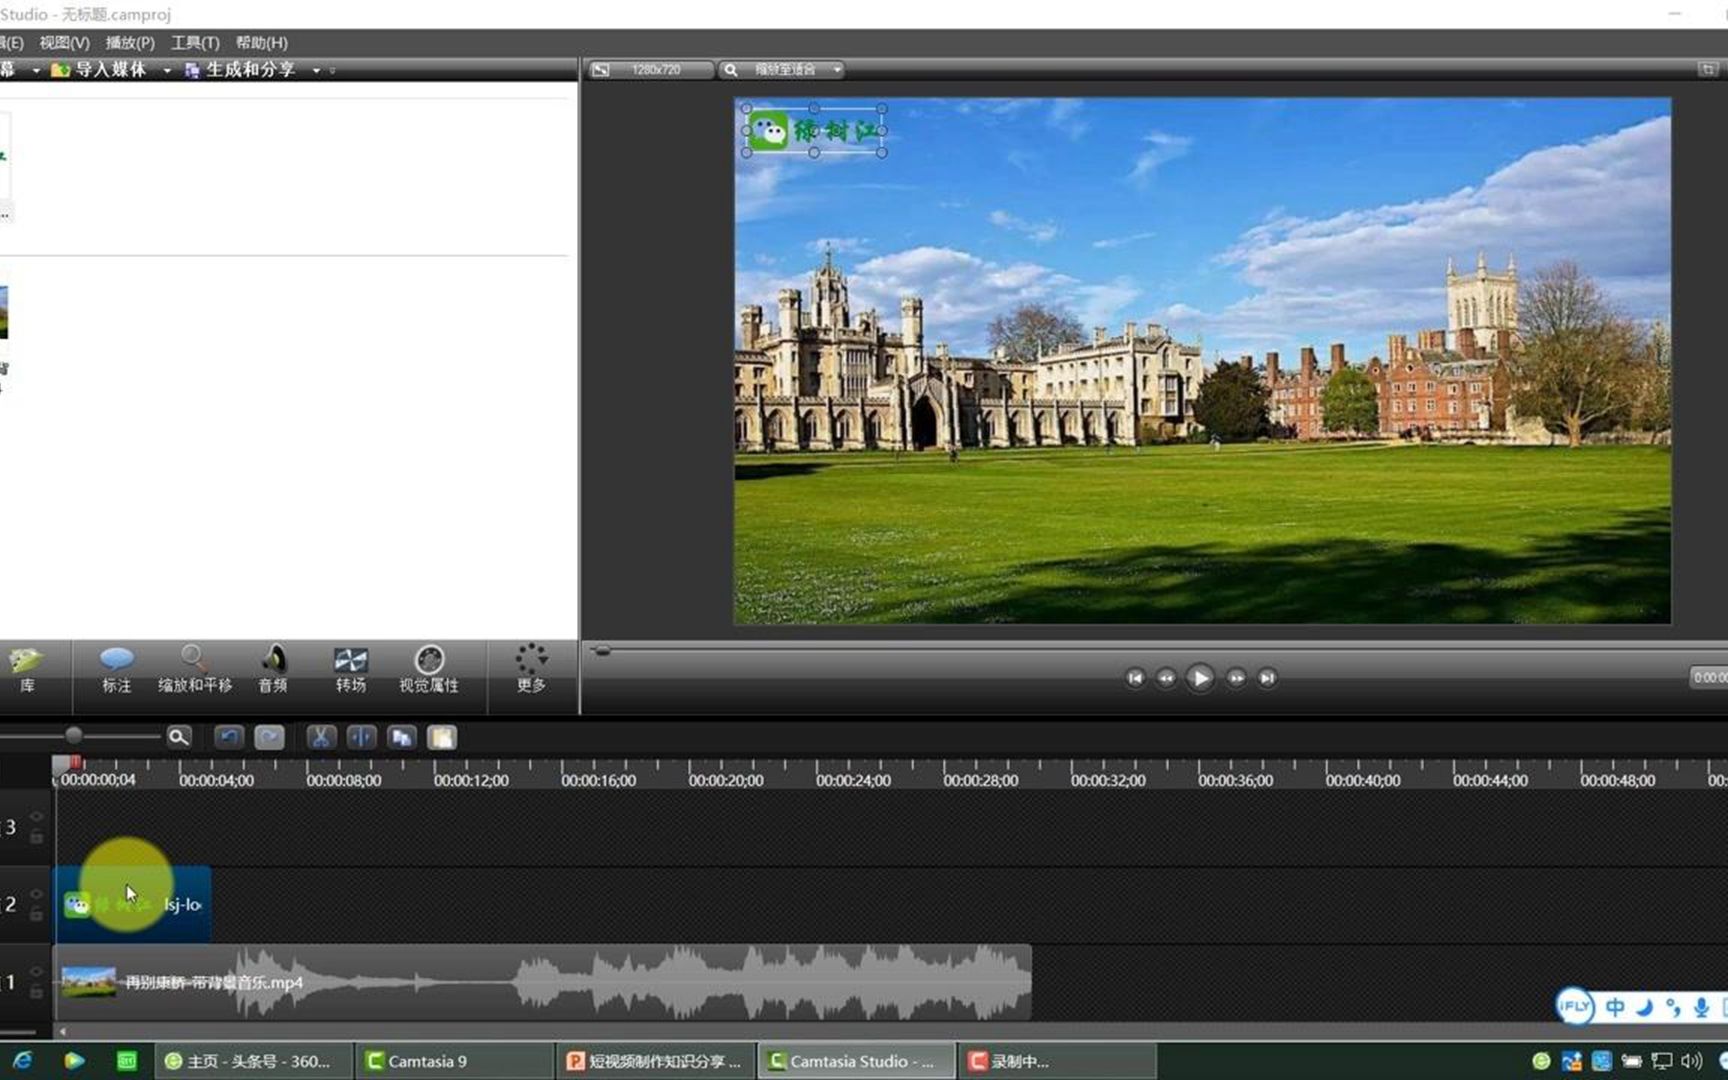Viewport: 1728px width, 1080px height.
Task: Click the Cut scissors icon
Action: [x=320, y=737]
